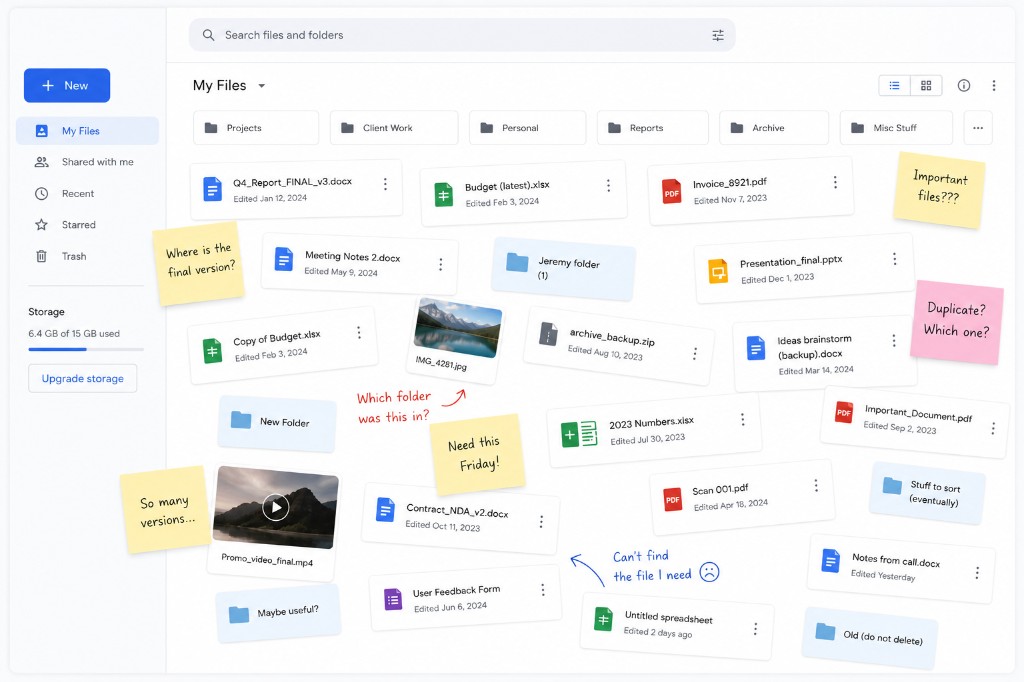Screen dimensions: 1024x682
Task: Click the zip archive icon of archive_backup.zip
Action: [x=548, y=334]
